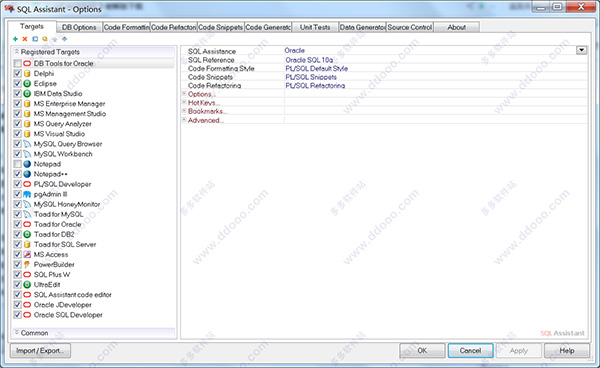Screen dimensions: 600x368
Task: Click the OK button
Action: 422,350
